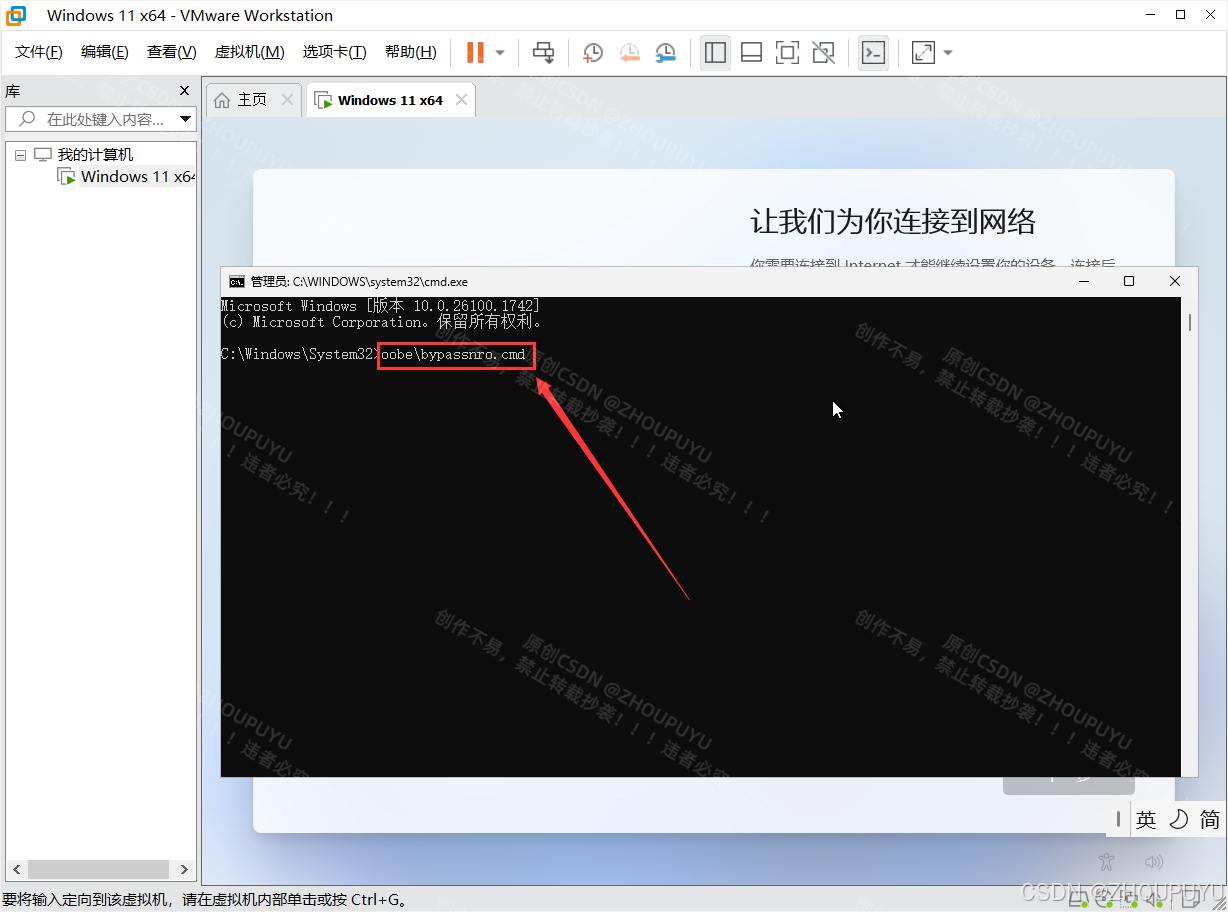Collapse the 我的计算机 tree node
The image size is (1228, 912).
tap(20, 155)
